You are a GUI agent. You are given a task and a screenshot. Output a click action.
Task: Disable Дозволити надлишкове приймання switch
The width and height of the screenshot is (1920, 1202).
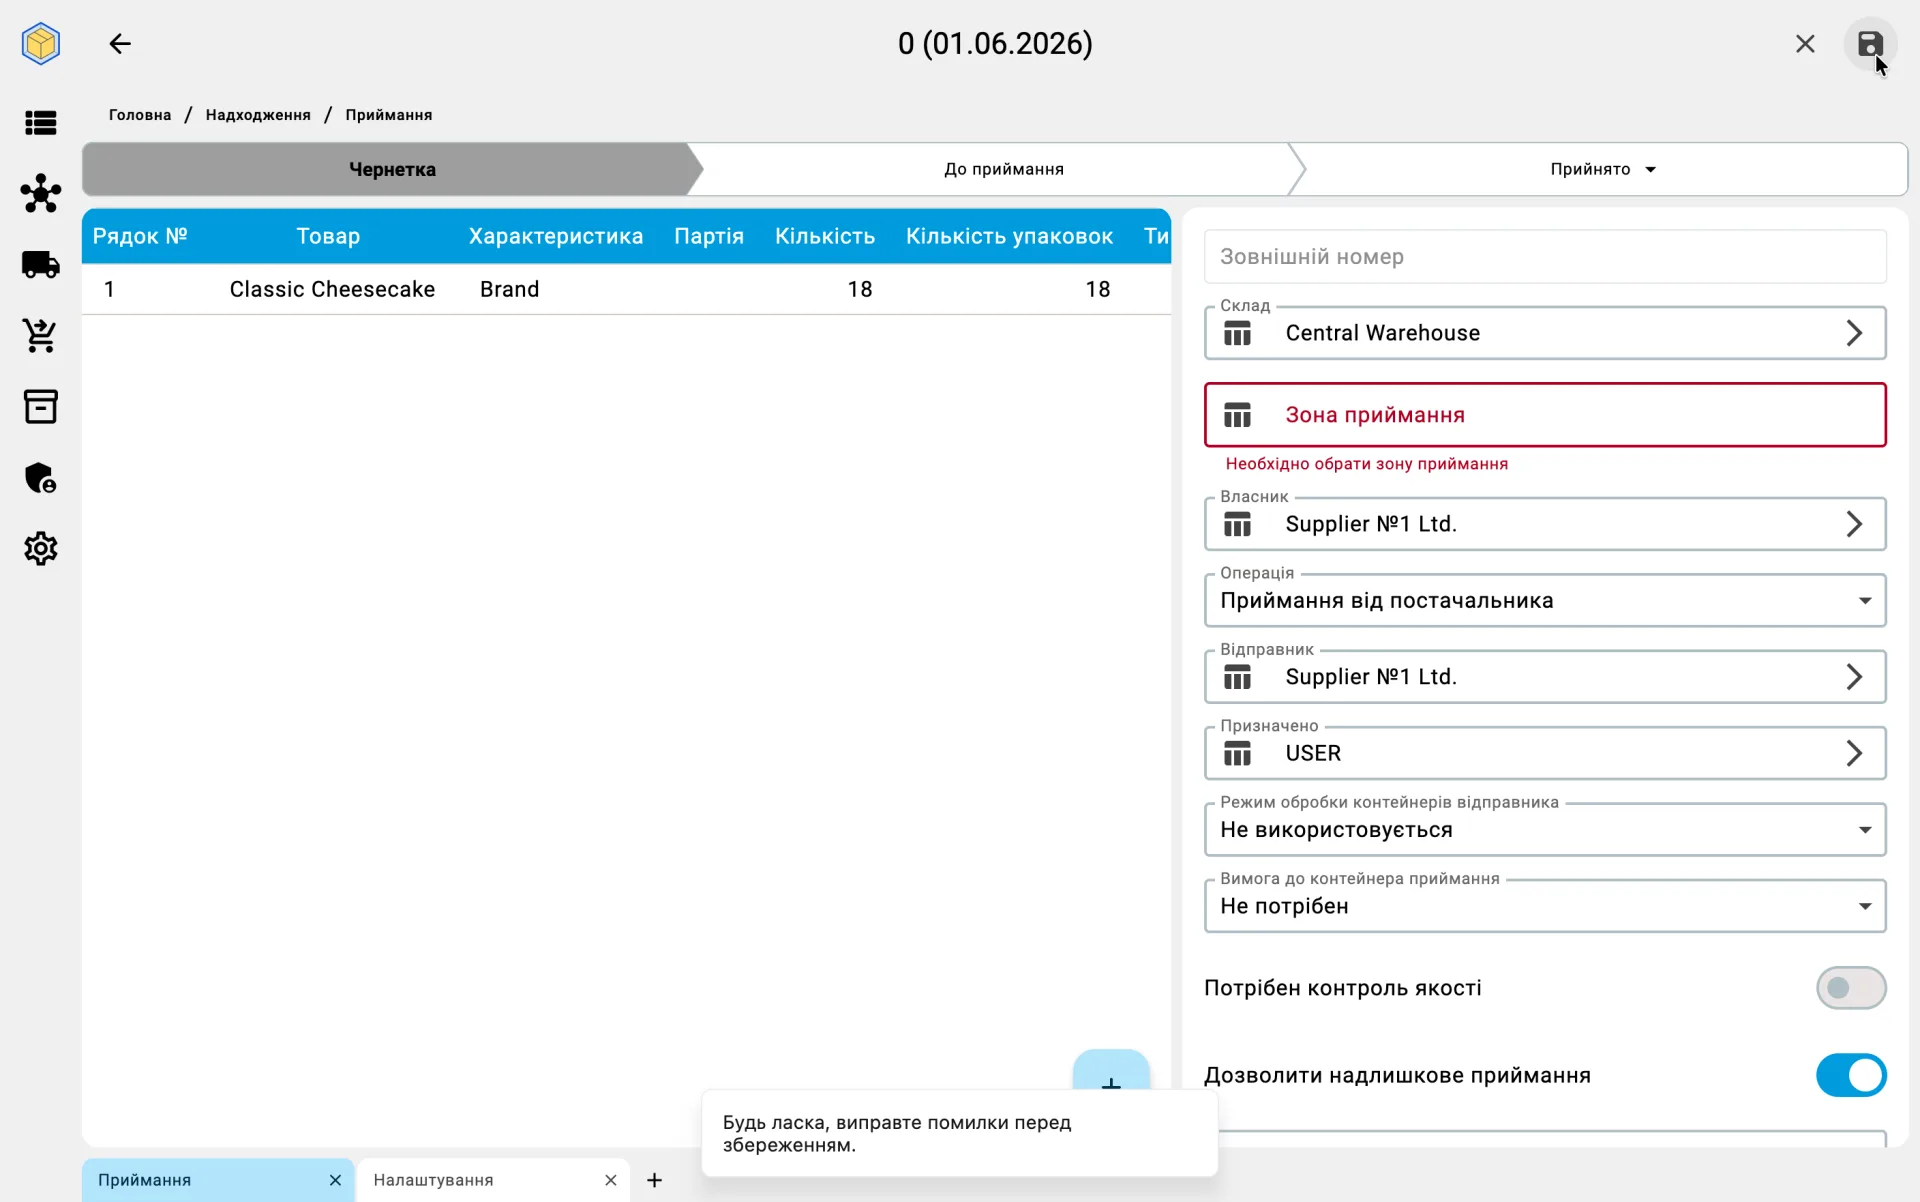pos(1851,1075)
